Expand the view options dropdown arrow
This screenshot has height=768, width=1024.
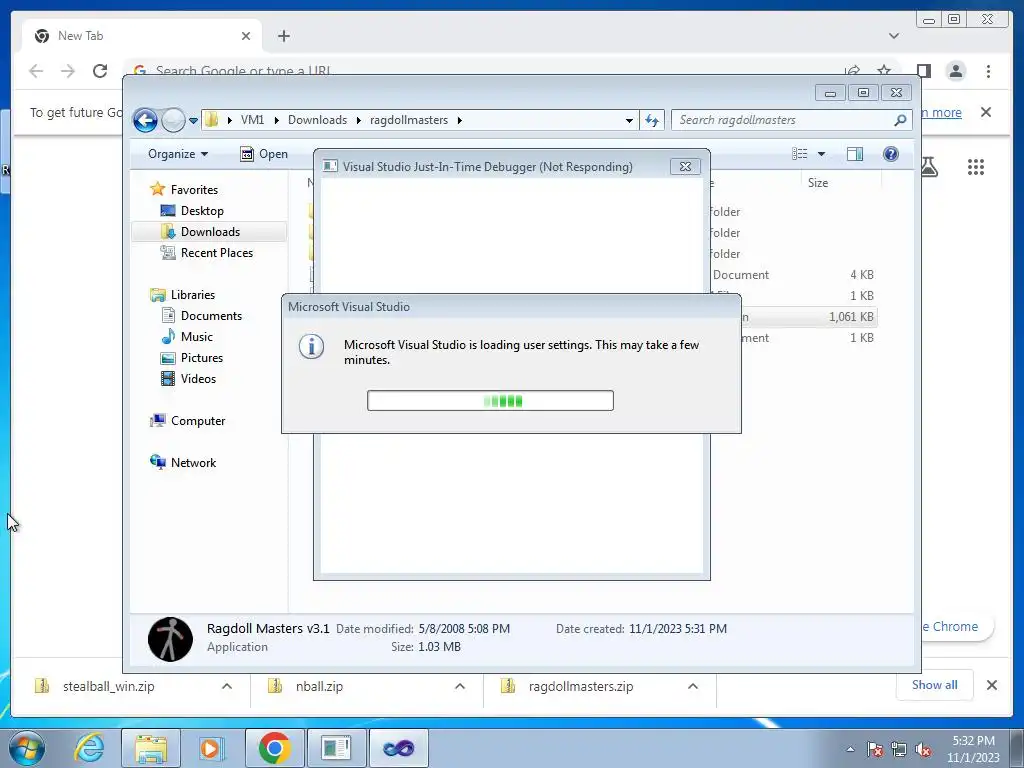tap(822, 154)
